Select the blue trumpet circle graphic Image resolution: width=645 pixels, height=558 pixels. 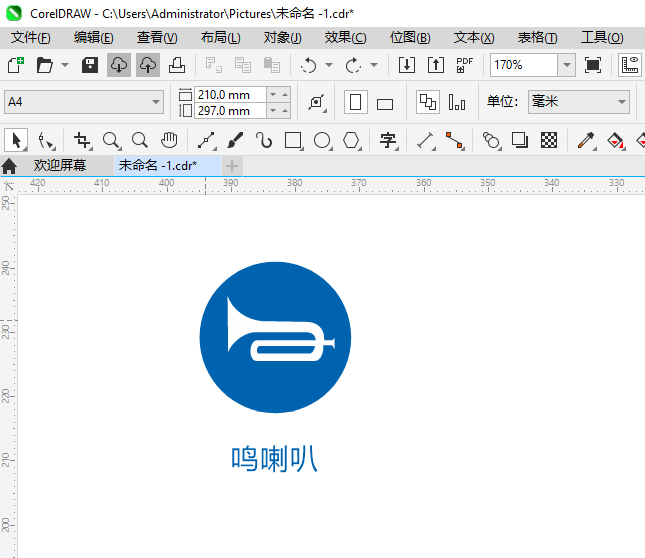(x=275, y=337)
